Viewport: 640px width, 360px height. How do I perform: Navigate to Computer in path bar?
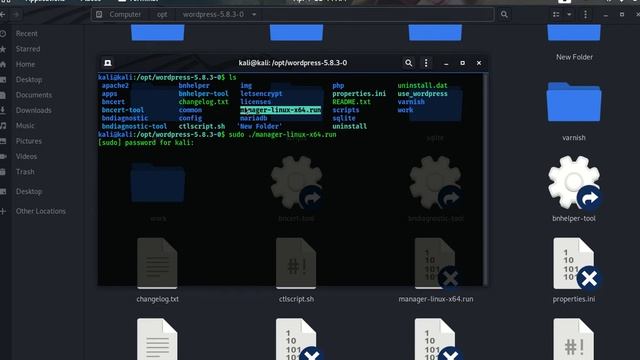(125, 14)
